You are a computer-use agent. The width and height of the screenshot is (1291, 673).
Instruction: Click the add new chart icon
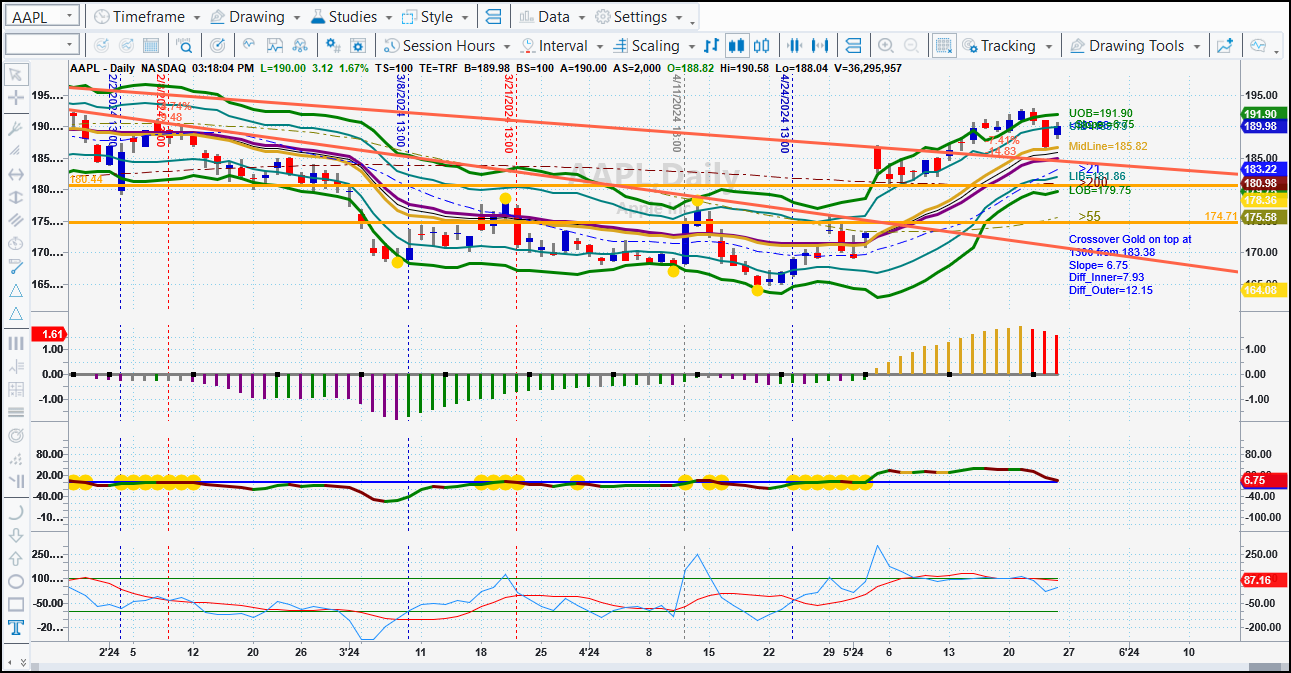coord(1225,45)
